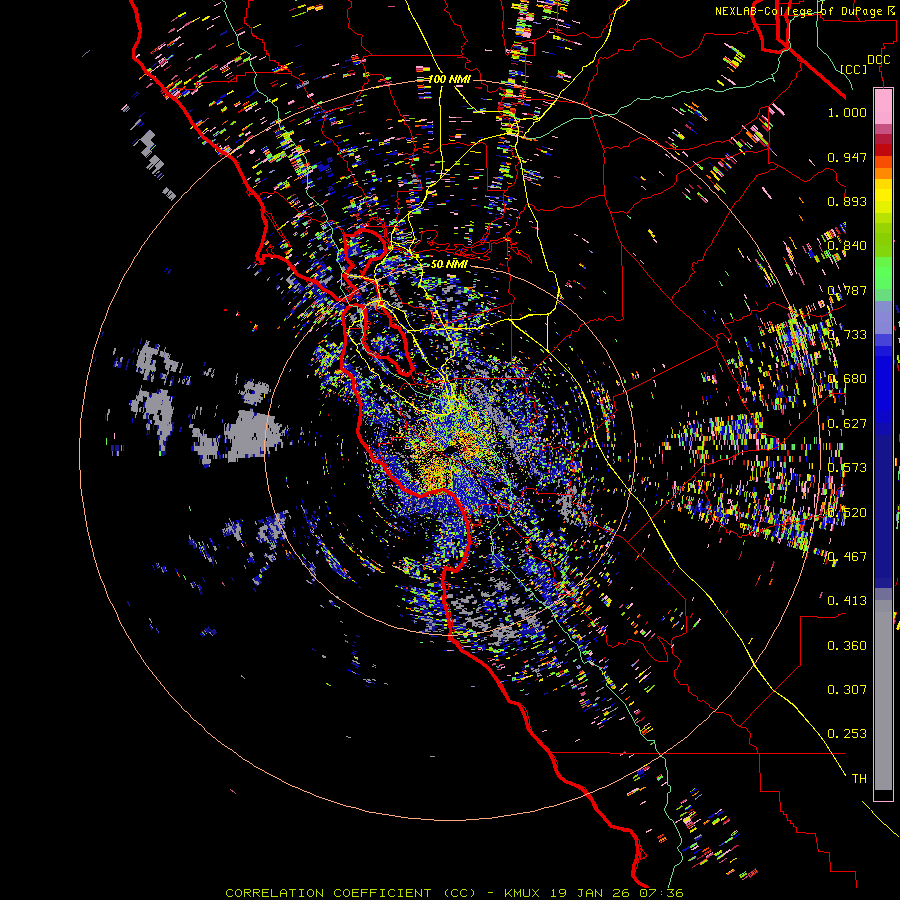Select the 0.893 scale value

[847, 201]
